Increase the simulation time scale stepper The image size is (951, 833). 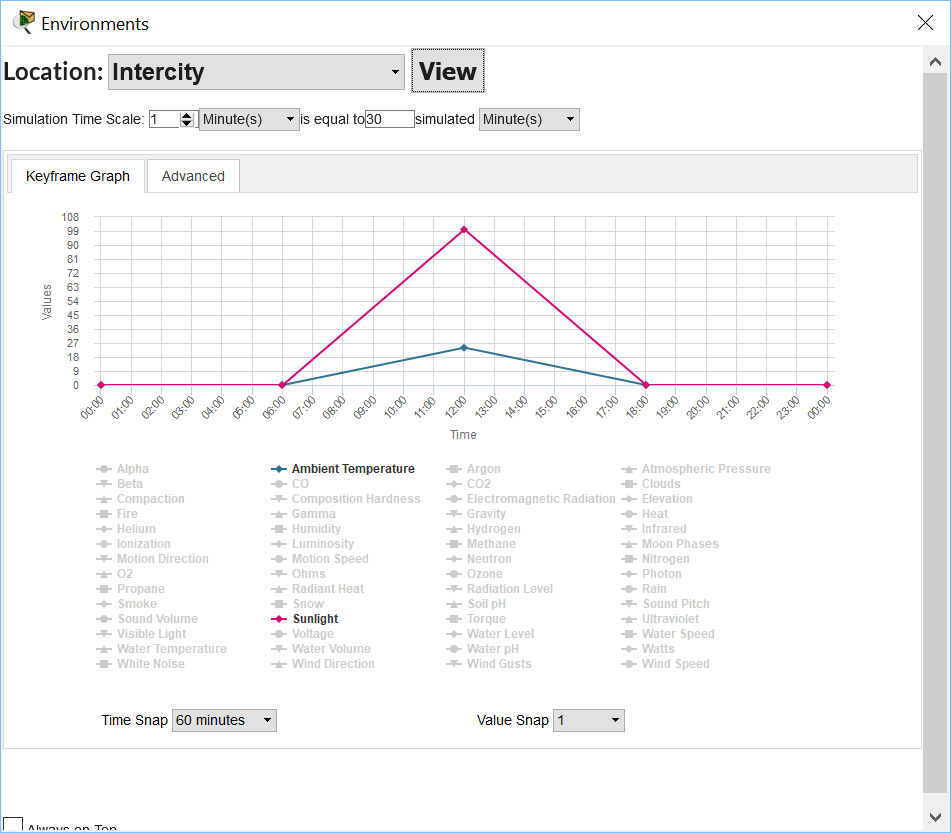tap(187, 115)
